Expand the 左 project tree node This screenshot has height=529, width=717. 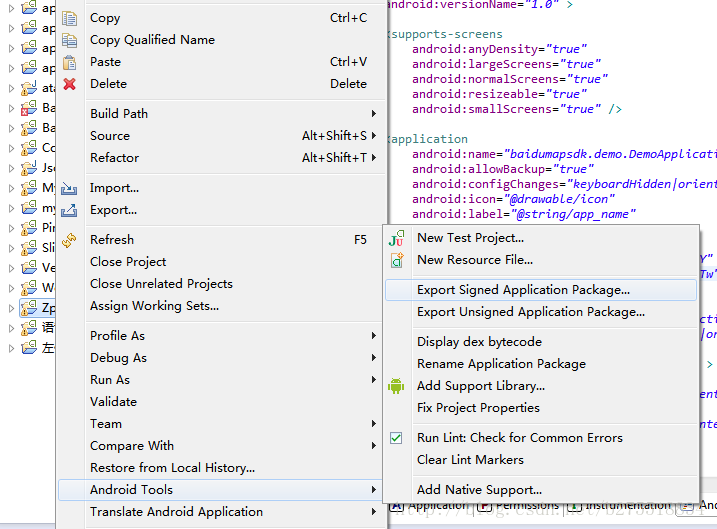[11, 348]
